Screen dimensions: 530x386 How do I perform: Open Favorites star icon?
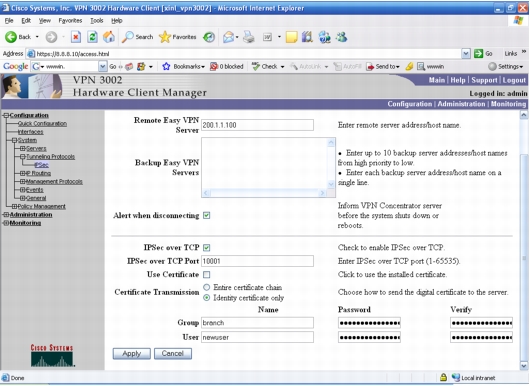[165, 37]
